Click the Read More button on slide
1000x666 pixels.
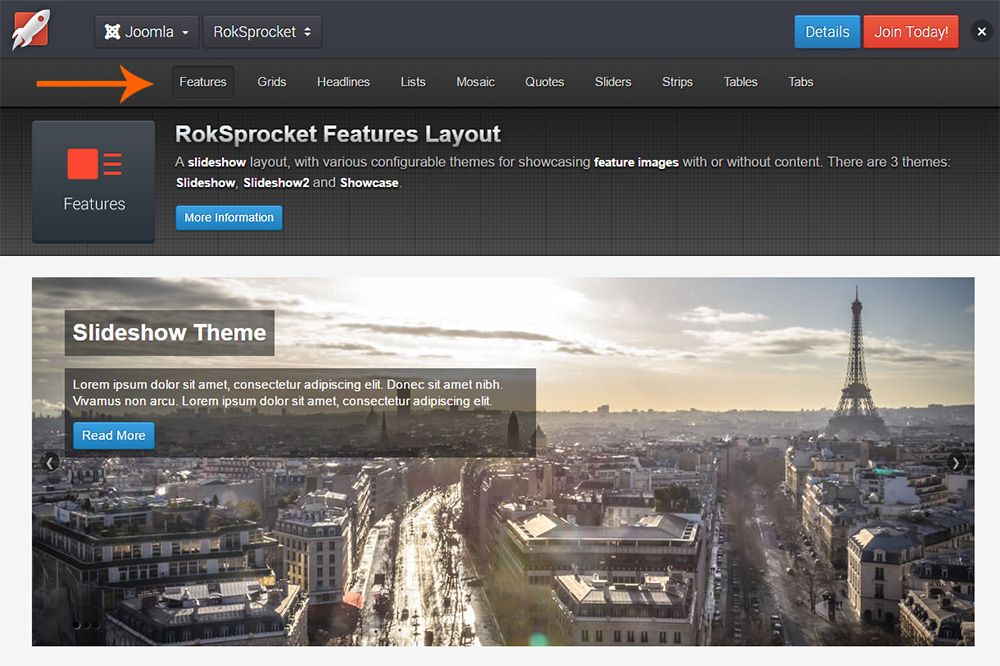[x=114, y=436]
